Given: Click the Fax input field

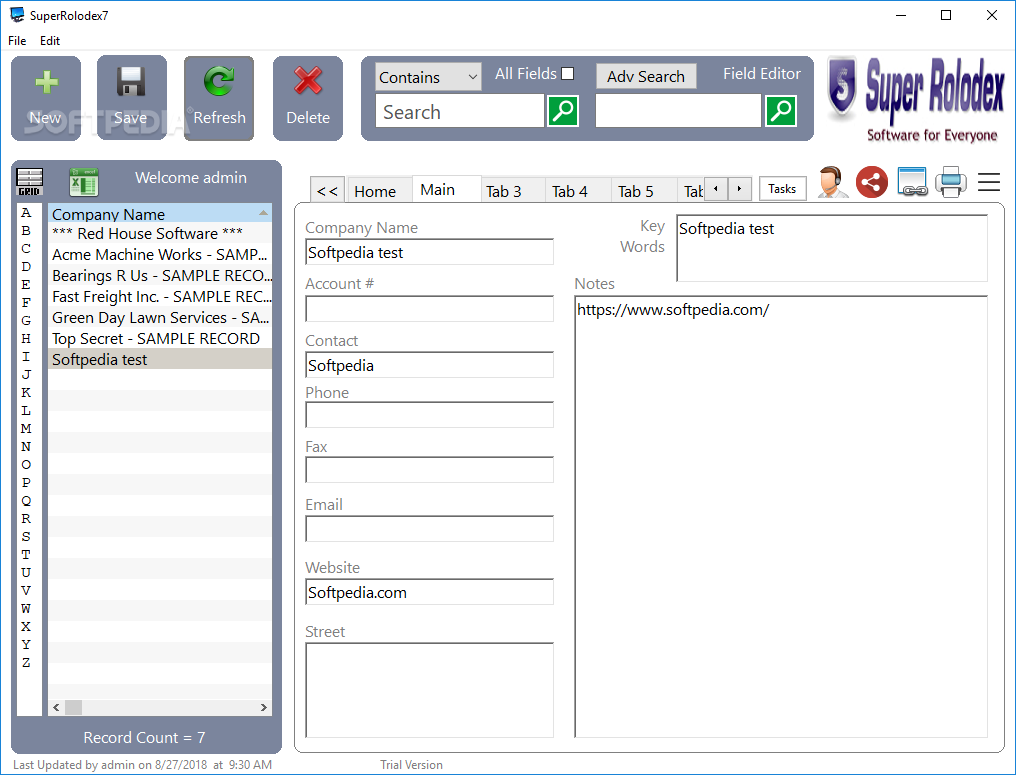Looking at the screenshot, I should pyautogui.click(x=430, y=470).
